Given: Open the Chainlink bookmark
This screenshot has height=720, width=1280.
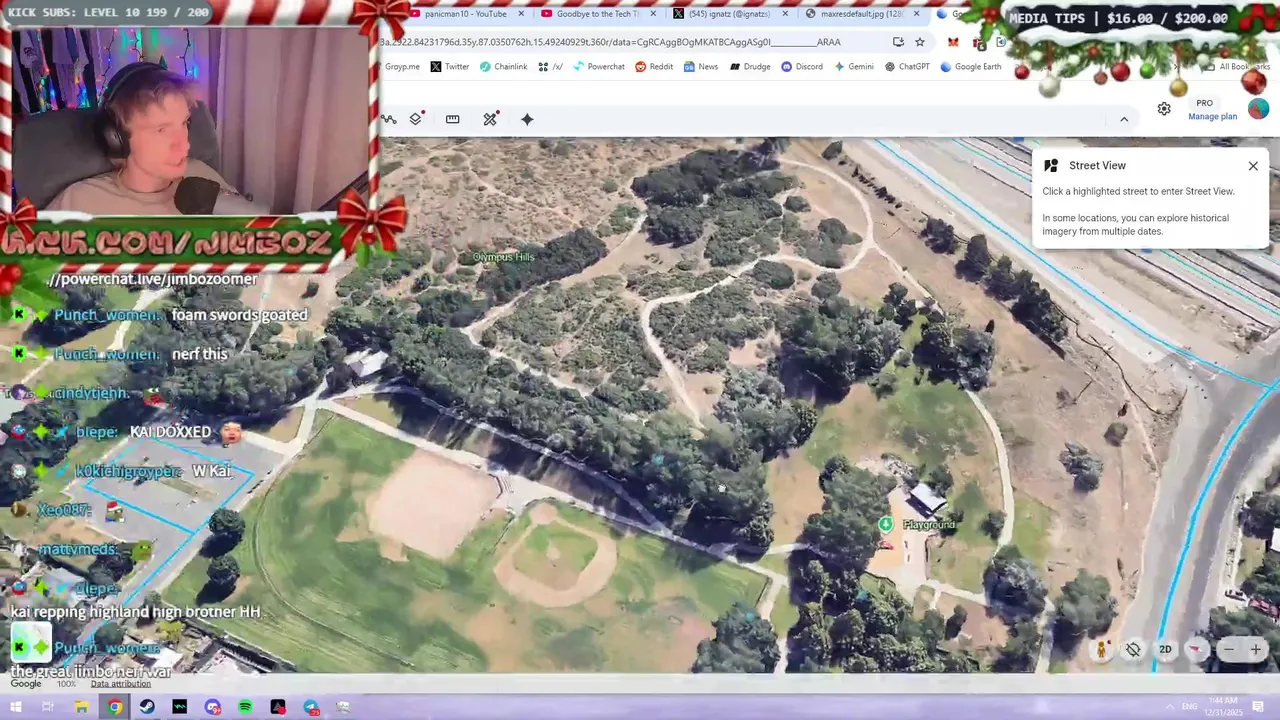Looking at the screenshot, I should [503, 67].
